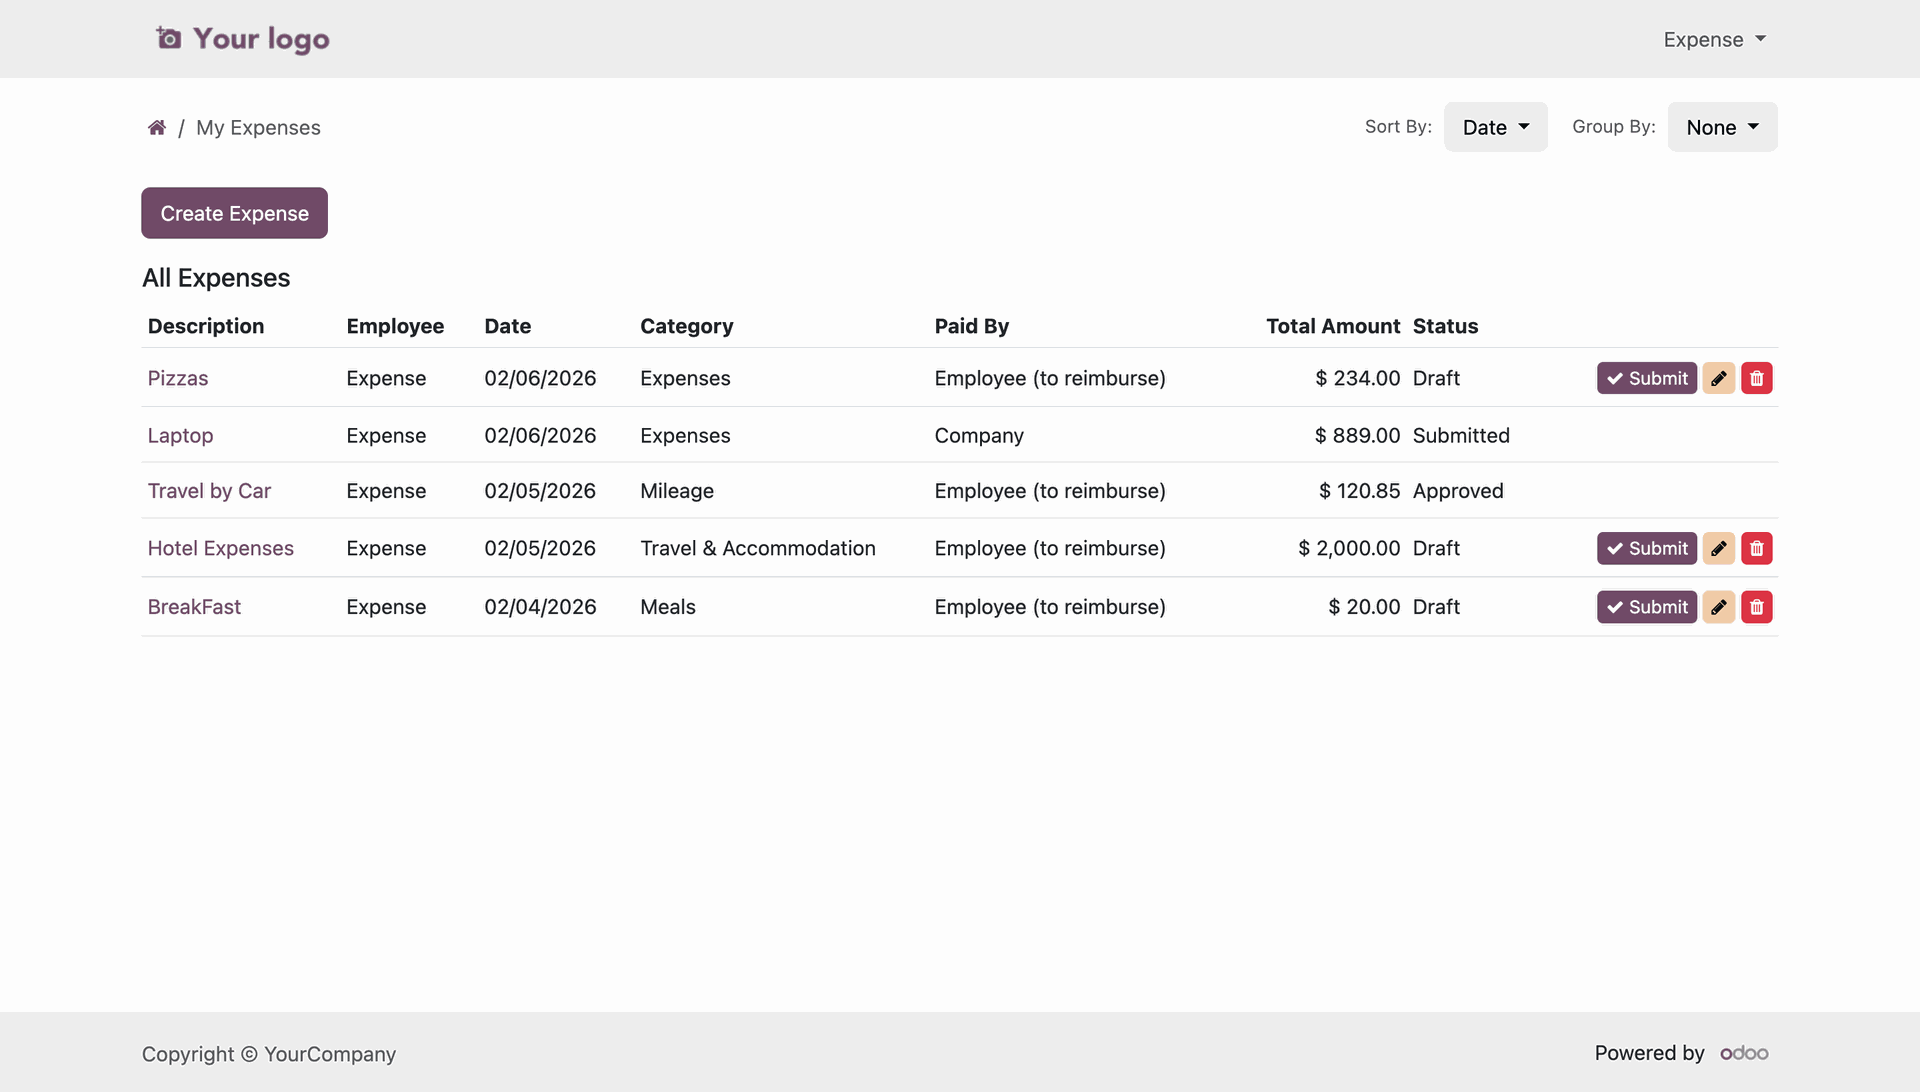Screen dimensions: 1920x1092
Task: Delete the Hotel Expenses entry trash icon
Action: [1757, 548]
